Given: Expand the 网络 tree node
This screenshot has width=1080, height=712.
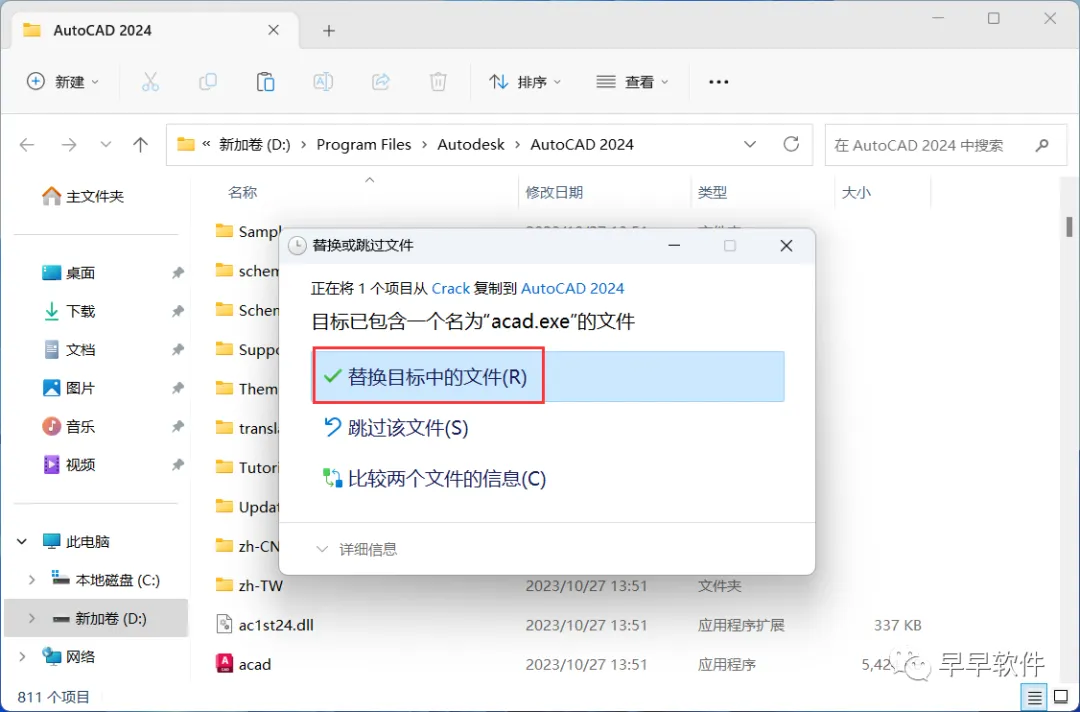Looking at the screenshot, I should (22, 657).
